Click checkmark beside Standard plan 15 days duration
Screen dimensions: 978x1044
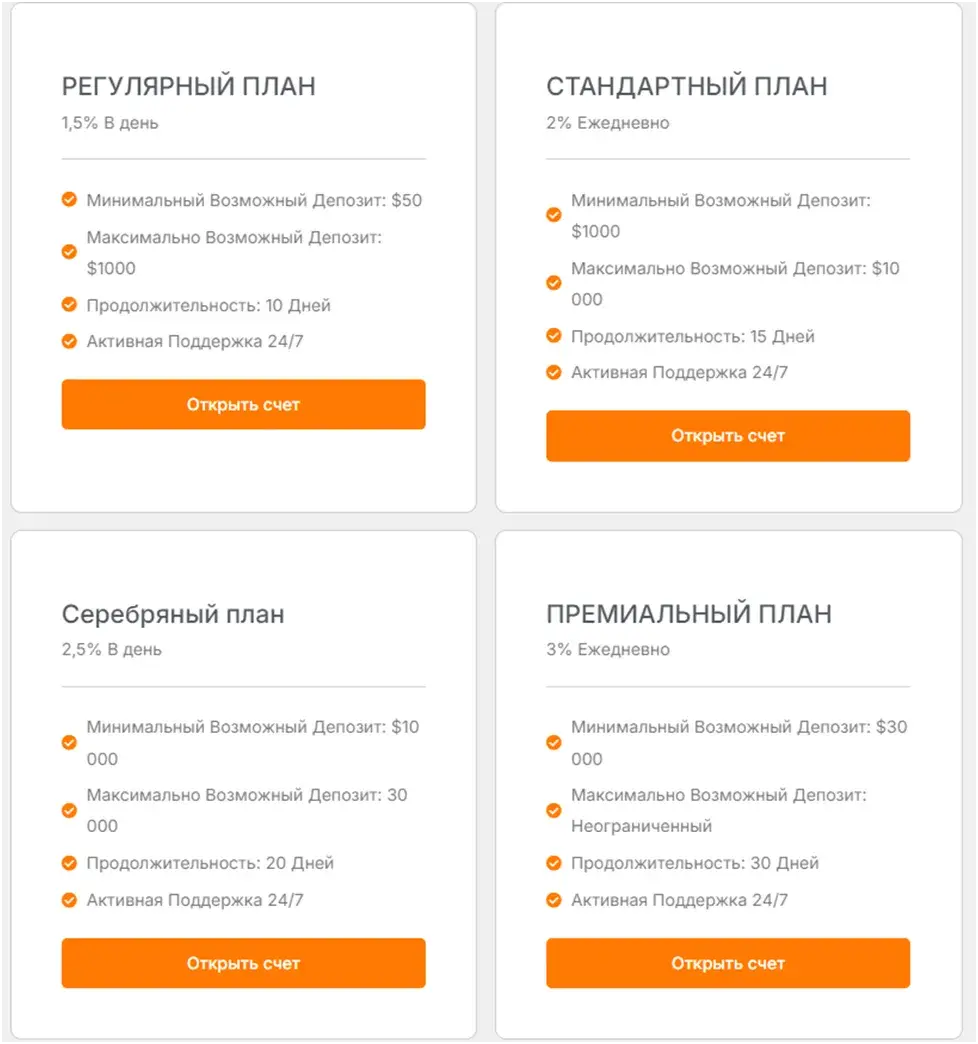(x=554, y=335)
